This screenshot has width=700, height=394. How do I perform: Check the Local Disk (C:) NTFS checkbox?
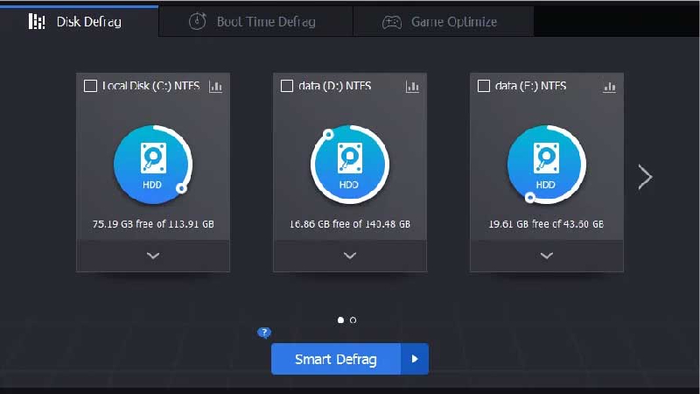coord(90,86)
